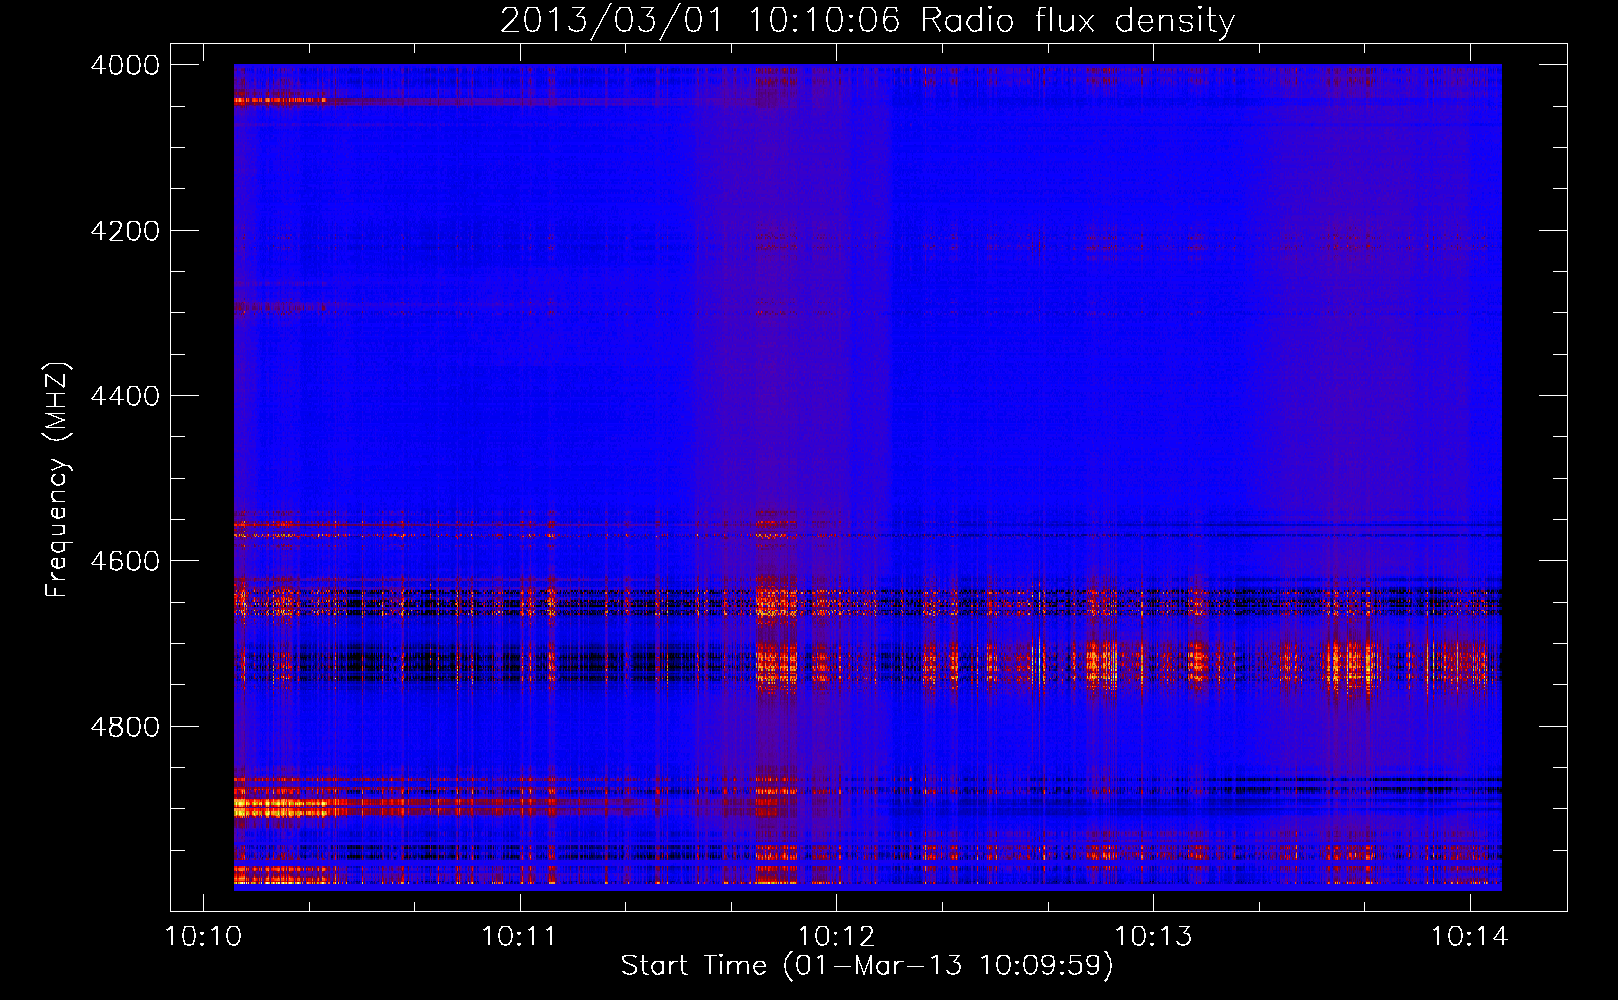This screenshot has width=1618, height=1000.
Task: Click the 10:12 time tick label
Action: (x=836, y=937)
